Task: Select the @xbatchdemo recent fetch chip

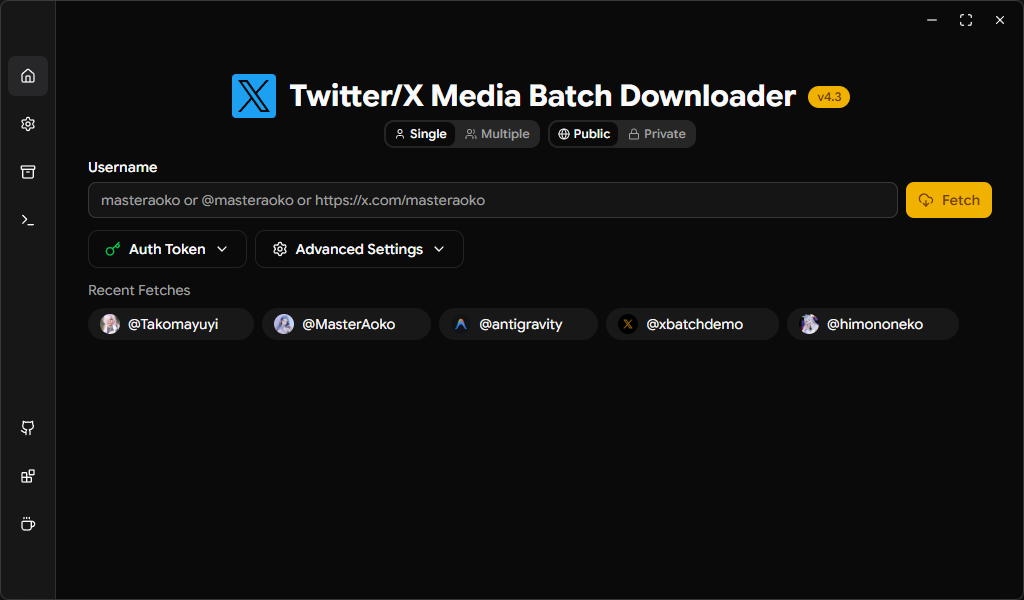Action: click(692, 324)
